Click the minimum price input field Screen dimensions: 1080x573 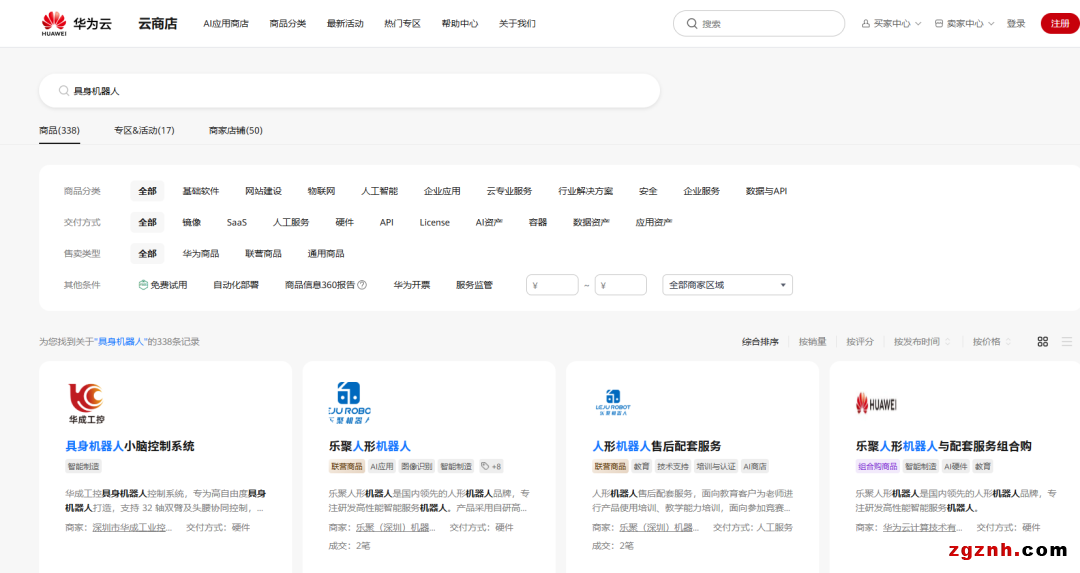click(x=552, y=285)
